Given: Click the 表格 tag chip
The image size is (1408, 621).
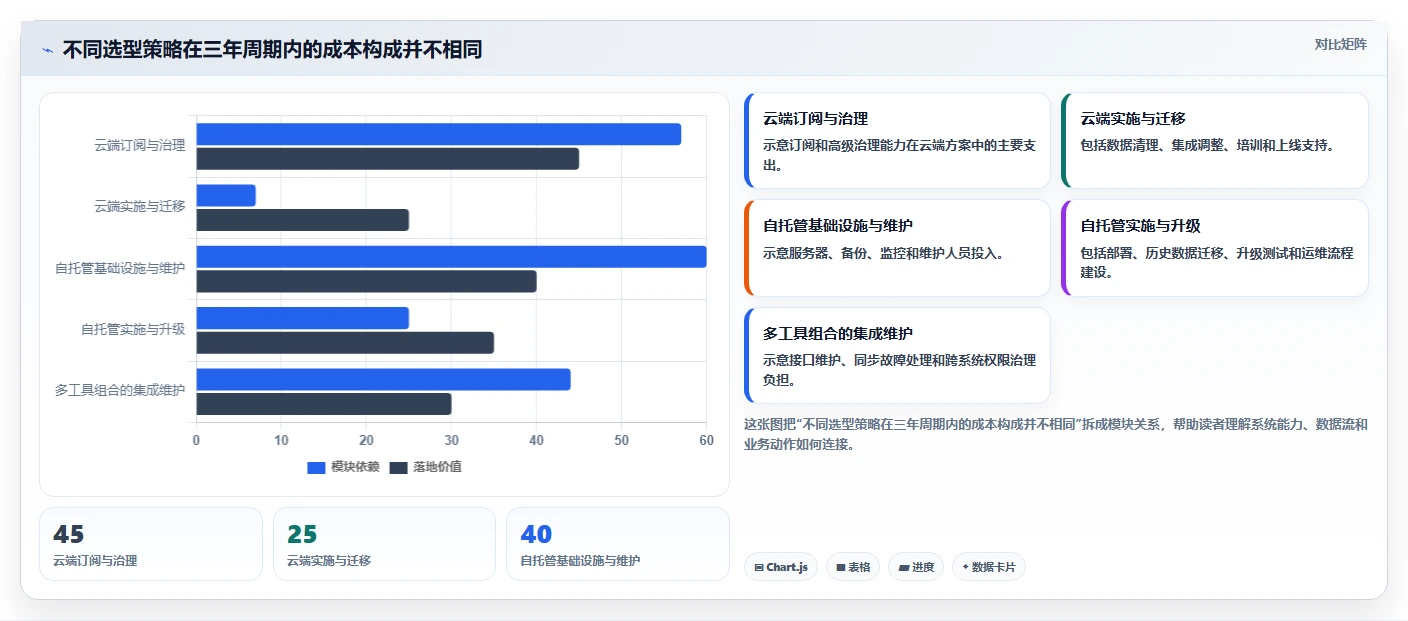Looking at the screenshot, I should tap(853, 567).
